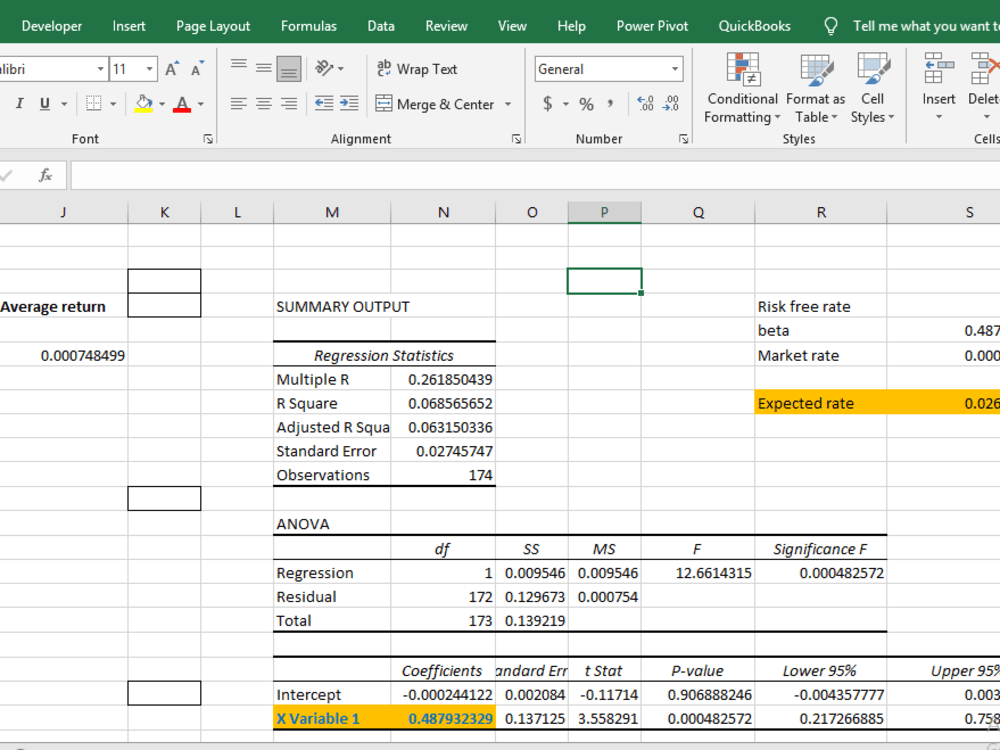Select cell with 0.487932329 coefficient
This screenshot has height=750, width=1000.
(443, 718)
